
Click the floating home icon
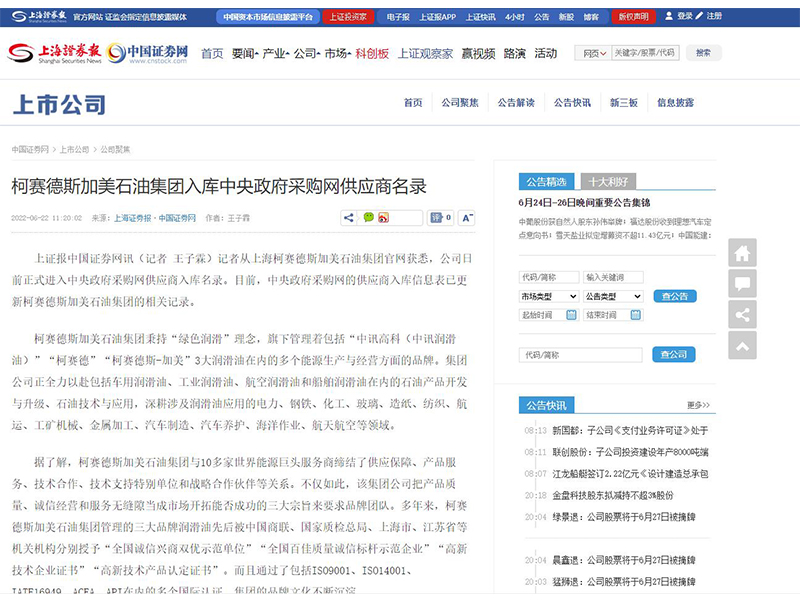pyautogui.click(x=742, y=253)
